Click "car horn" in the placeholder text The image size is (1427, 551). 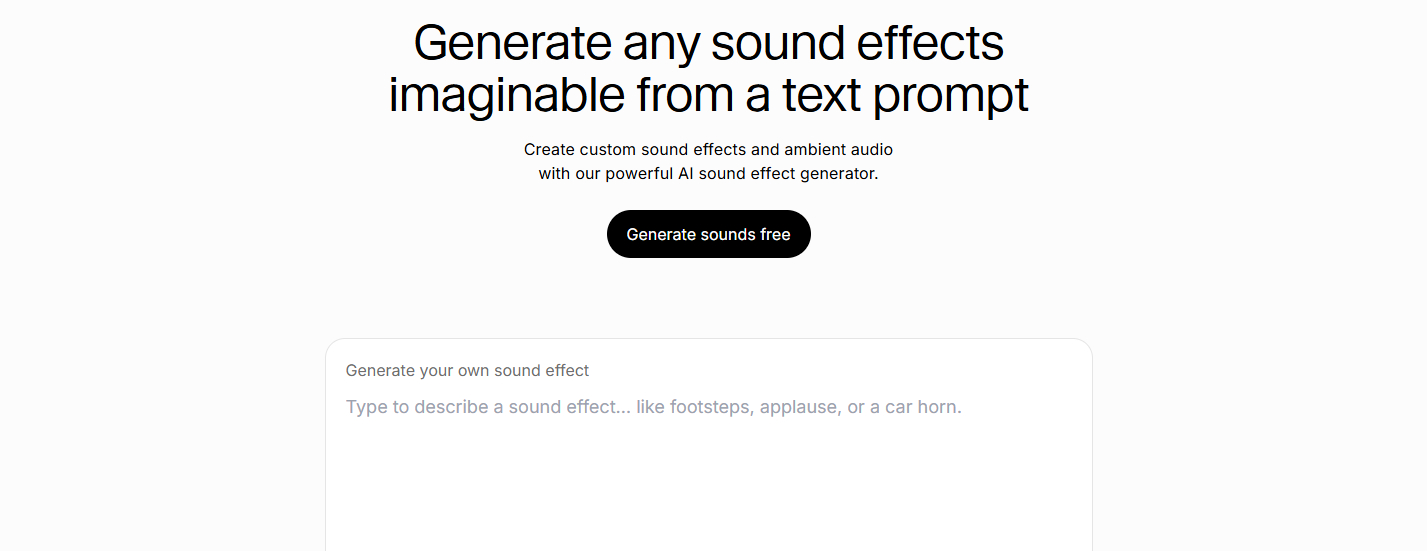pyautogui.click(x=923, y=408)
